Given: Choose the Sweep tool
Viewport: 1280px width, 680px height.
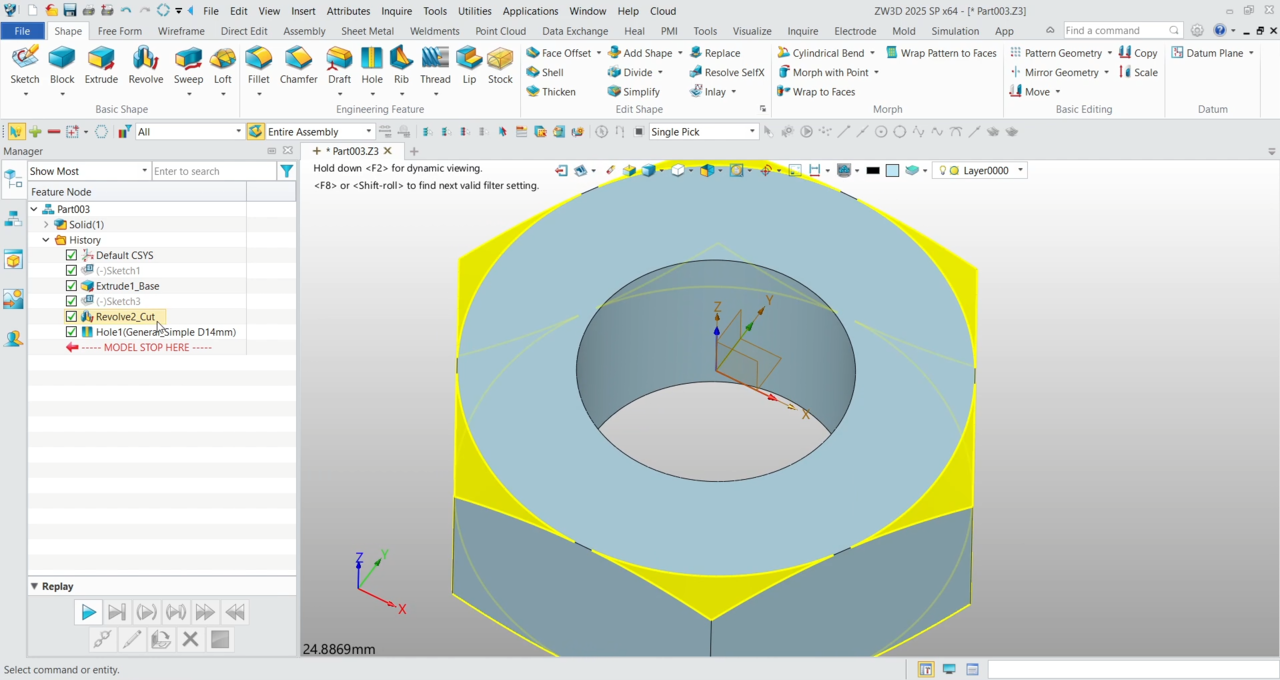Looking at the screenshot, I should tap(188, 64).
